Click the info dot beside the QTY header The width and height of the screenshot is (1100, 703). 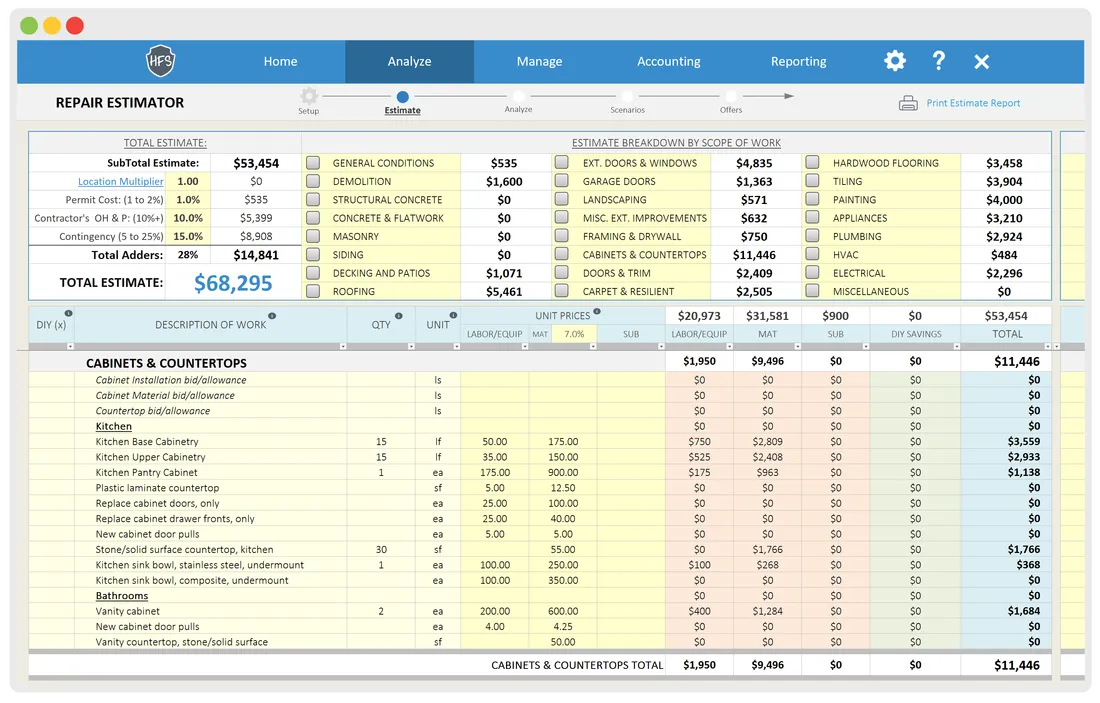click(398, 316)
